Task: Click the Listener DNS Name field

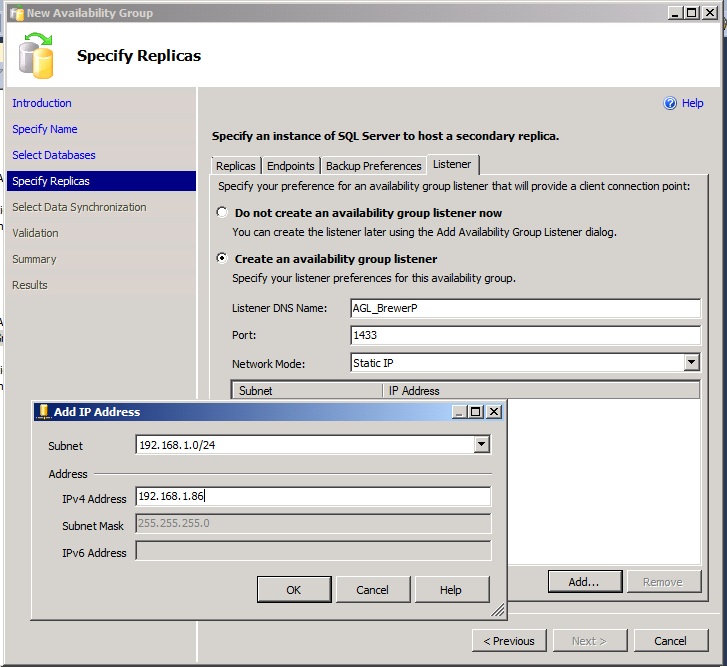Action: coord(525,308)
